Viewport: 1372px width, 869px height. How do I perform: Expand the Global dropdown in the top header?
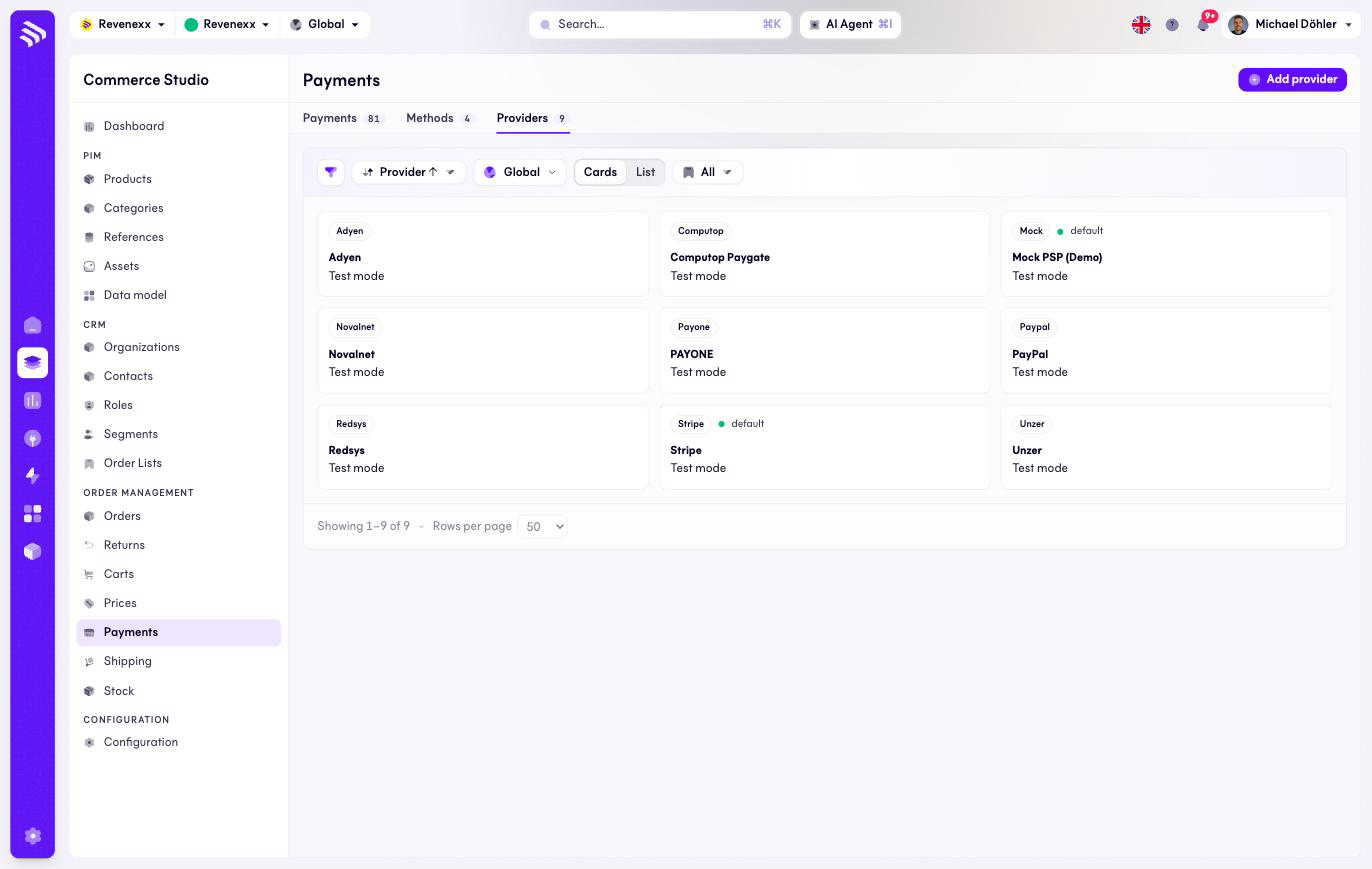[x=324, y=24]
